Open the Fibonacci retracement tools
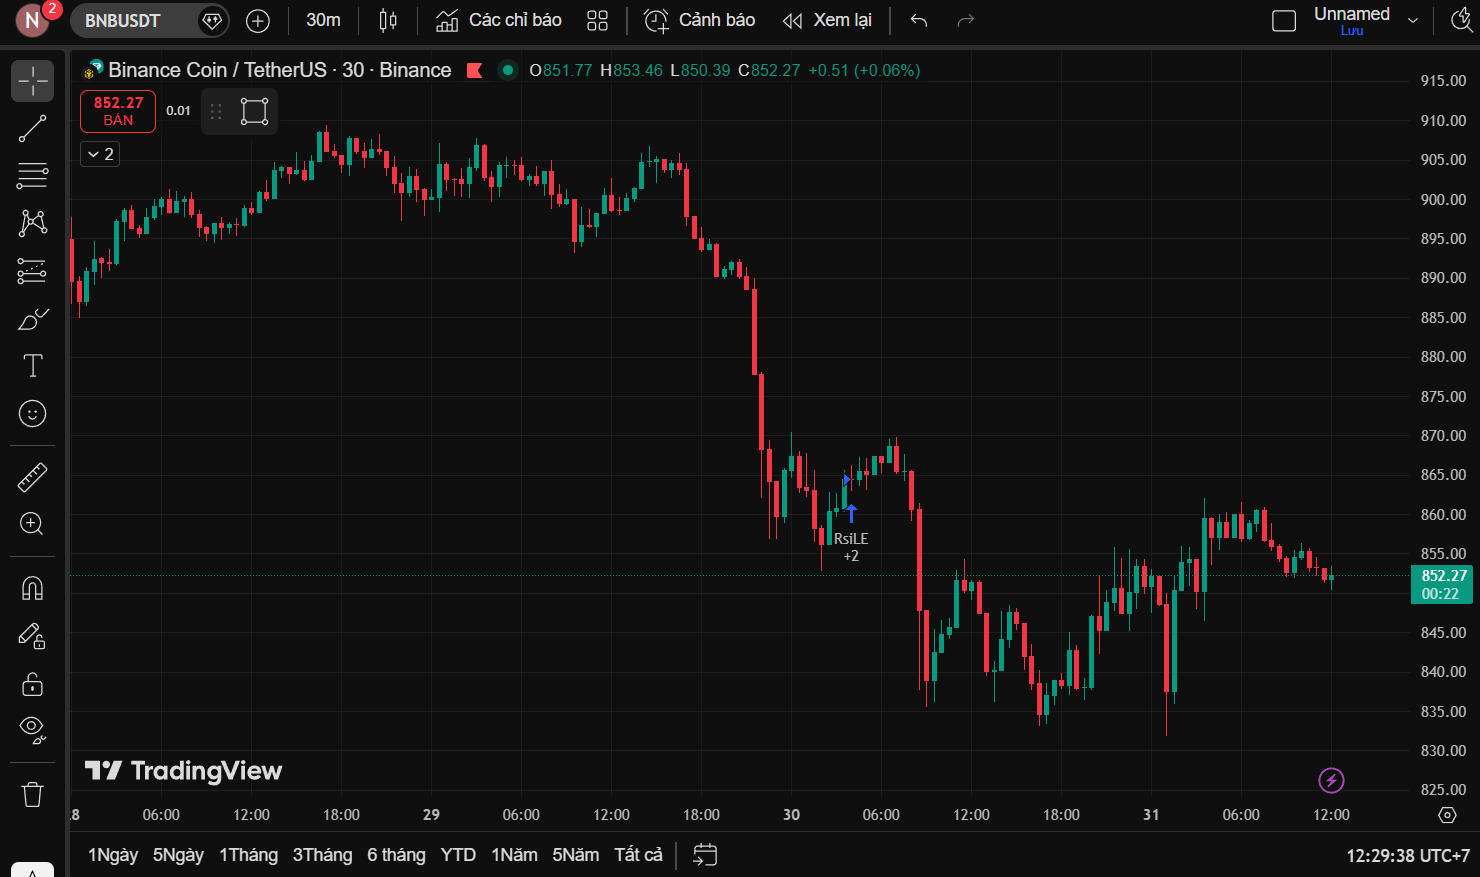 (x=32, y=176)
